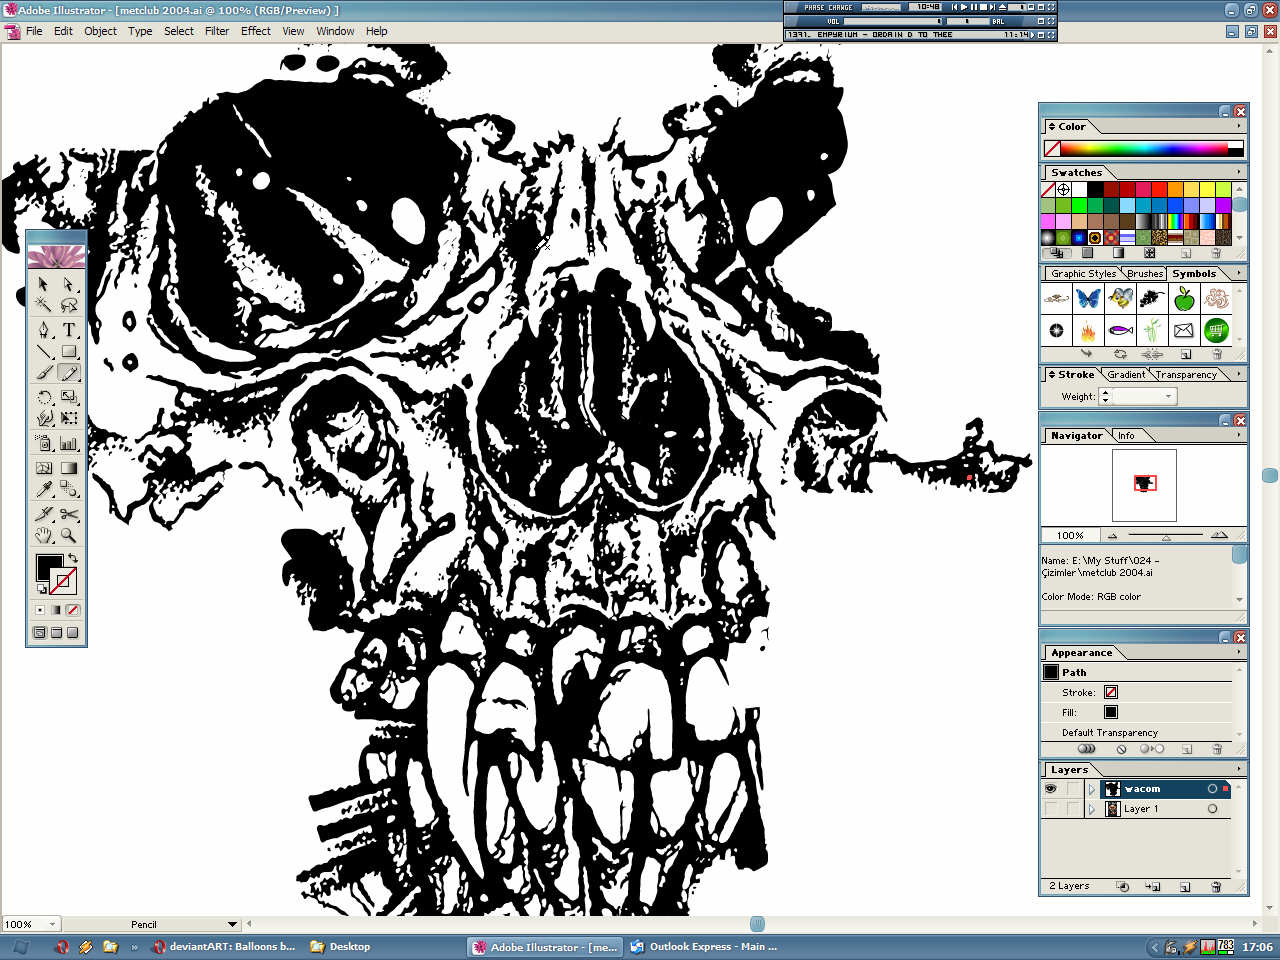
Task: Select the Direct Selection tool
Action: (x=69, y=284)
